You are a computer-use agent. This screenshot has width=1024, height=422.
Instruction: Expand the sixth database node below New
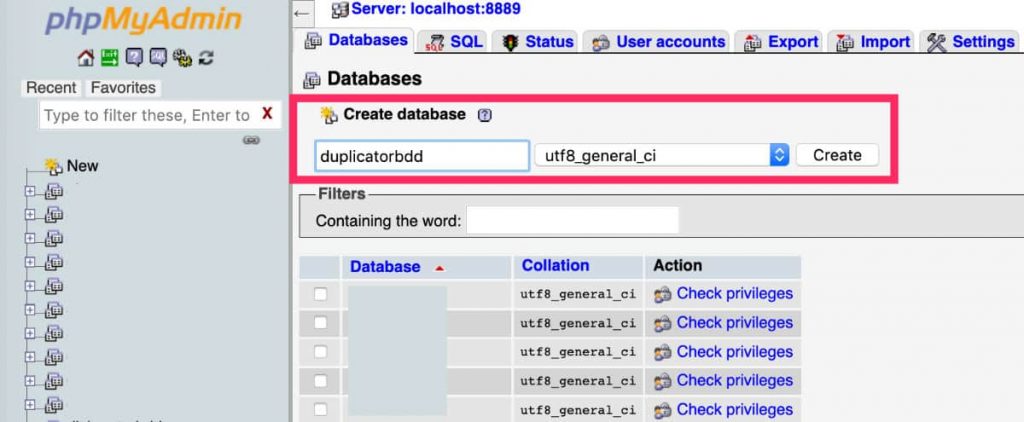(30, 310)
